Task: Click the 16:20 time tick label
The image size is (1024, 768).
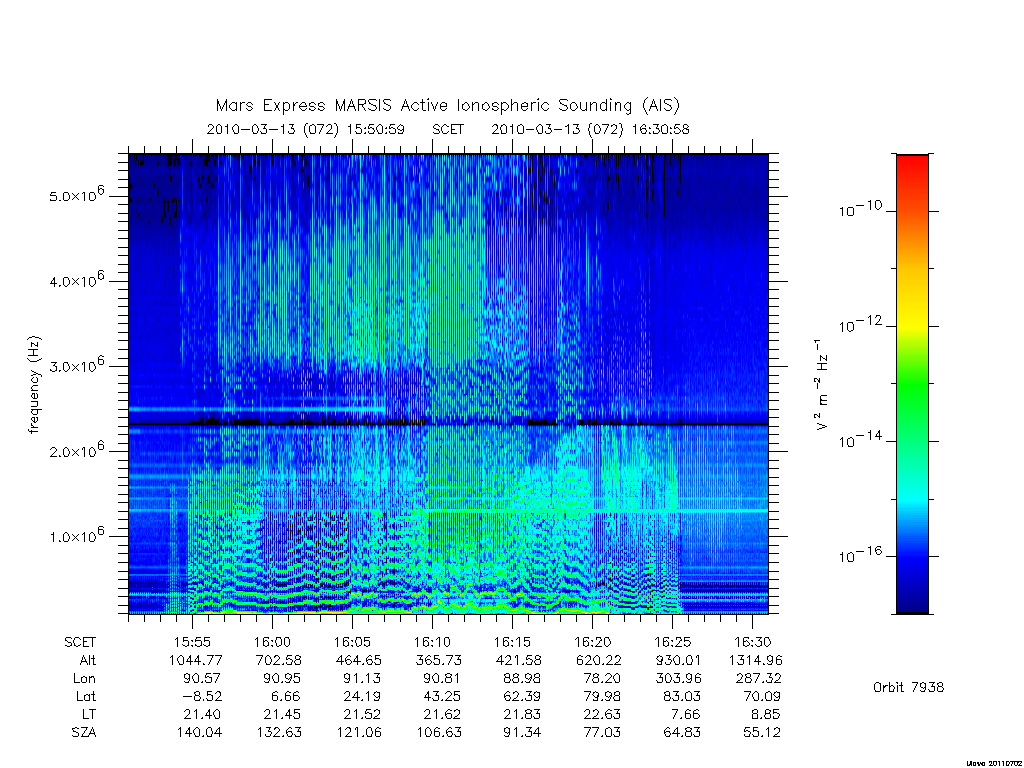Action: tap(592, 643)
